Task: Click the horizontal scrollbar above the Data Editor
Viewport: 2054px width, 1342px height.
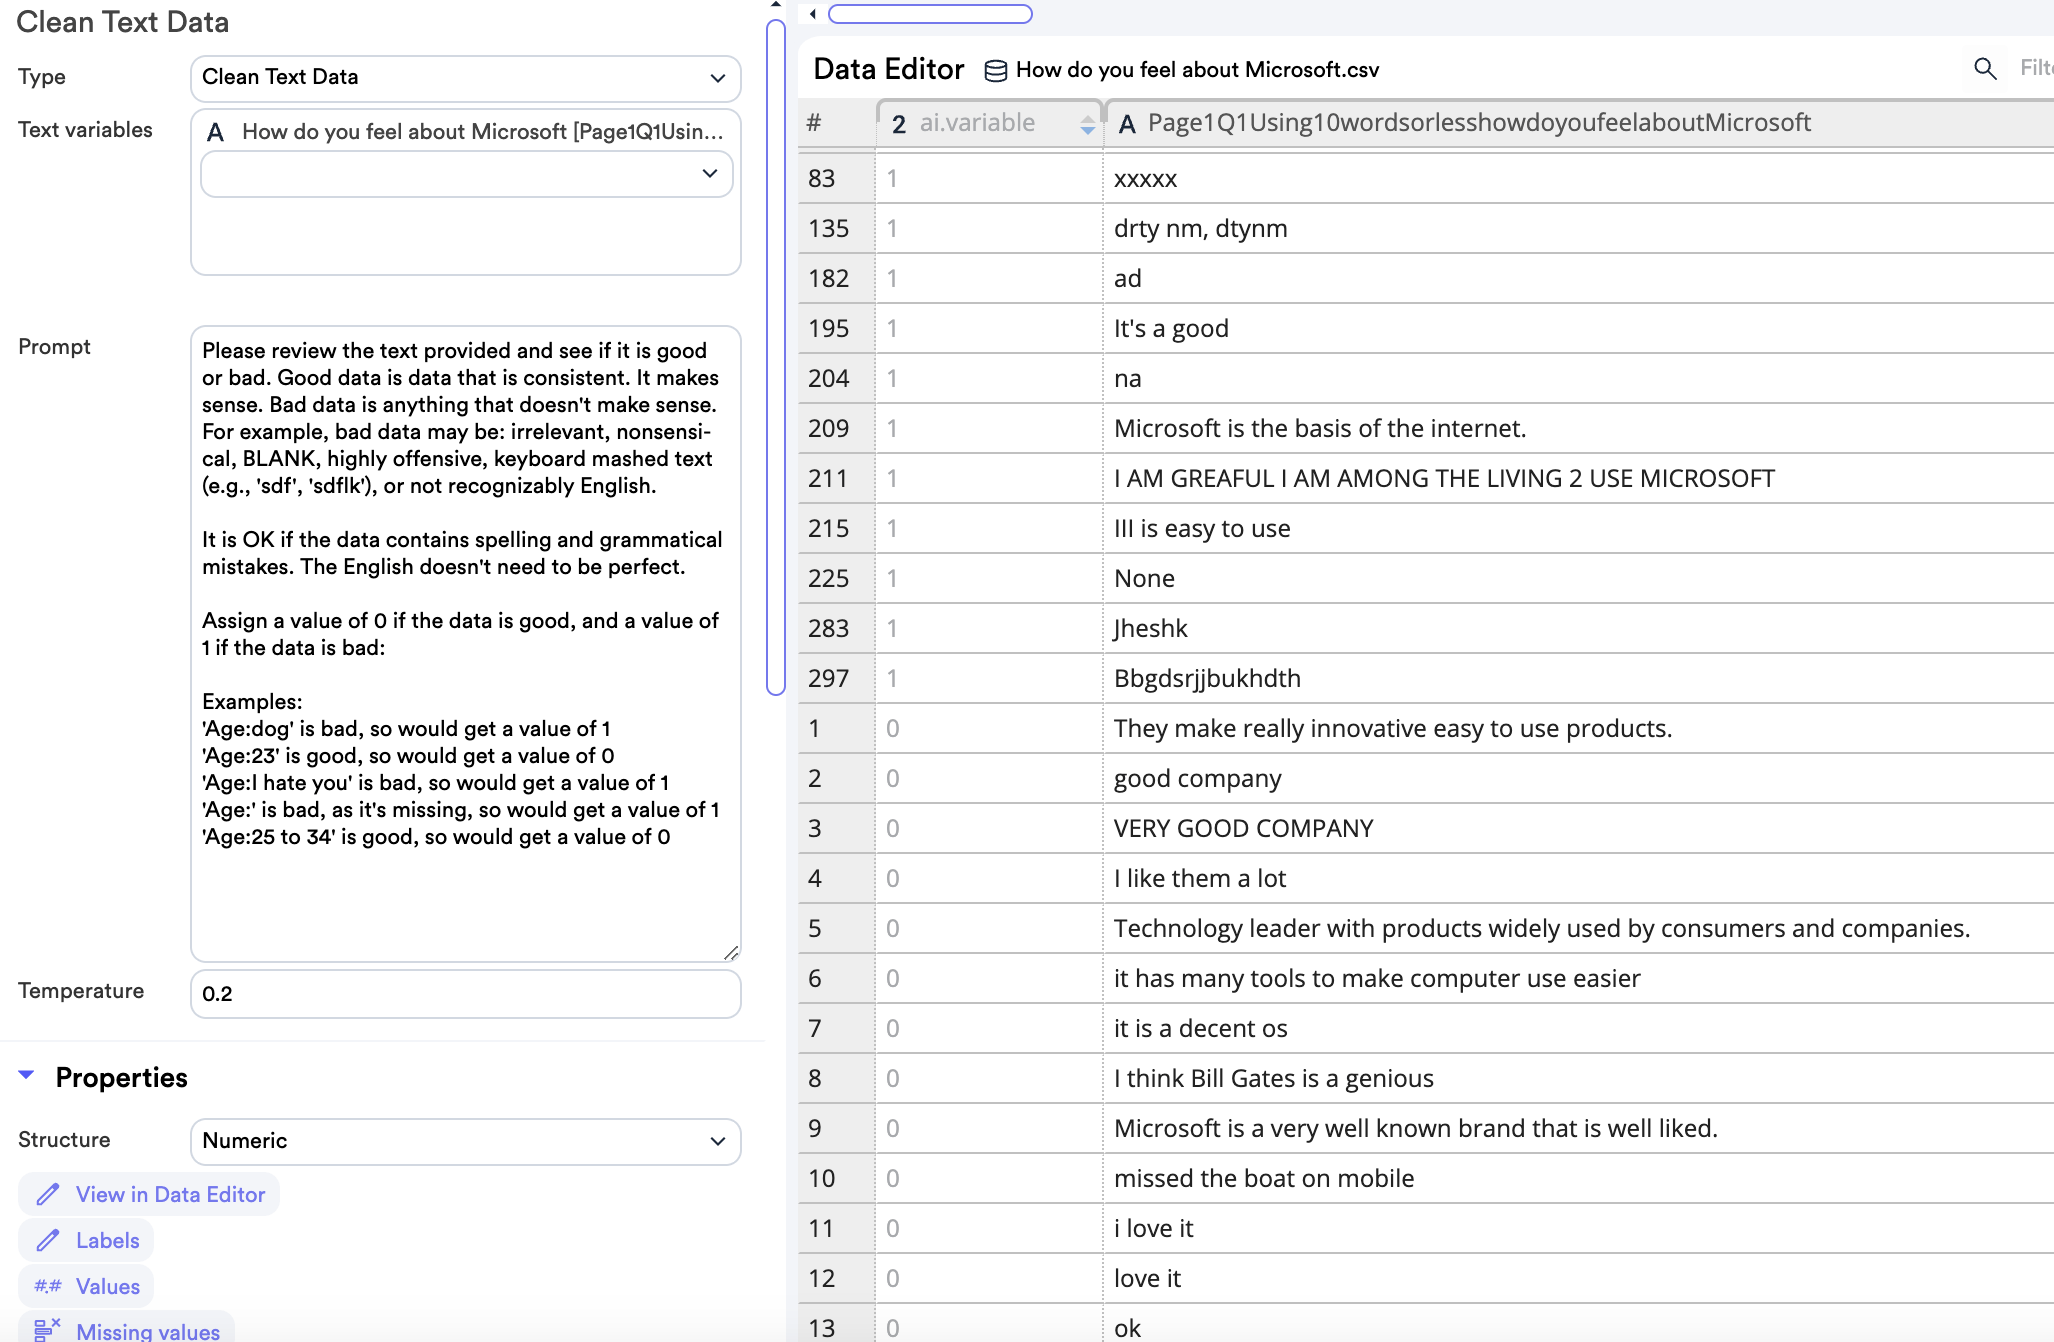Action: coord(930,14)
